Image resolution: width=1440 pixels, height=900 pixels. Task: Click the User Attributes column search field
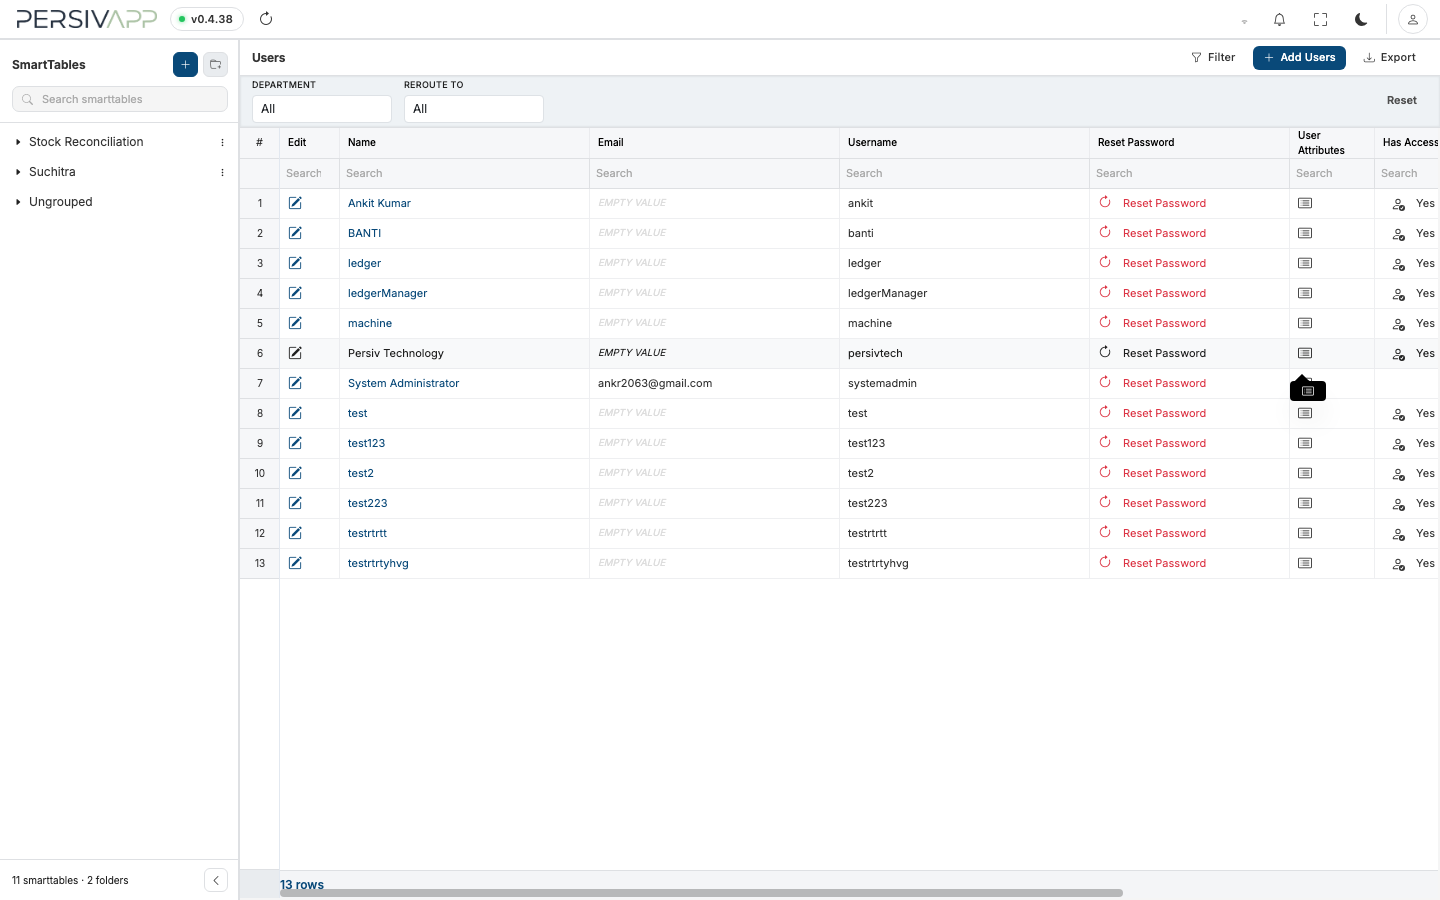(1332, 173)
